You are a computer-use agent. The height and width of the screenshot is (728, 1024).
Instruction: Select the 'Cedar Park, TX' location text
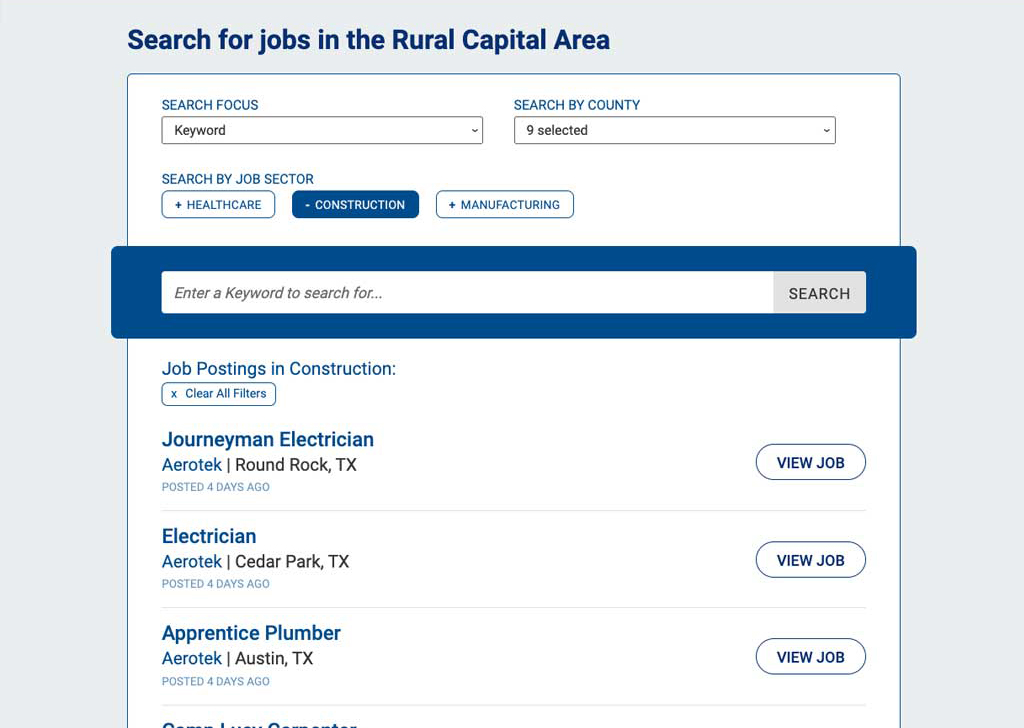click(x=292, y=562)
